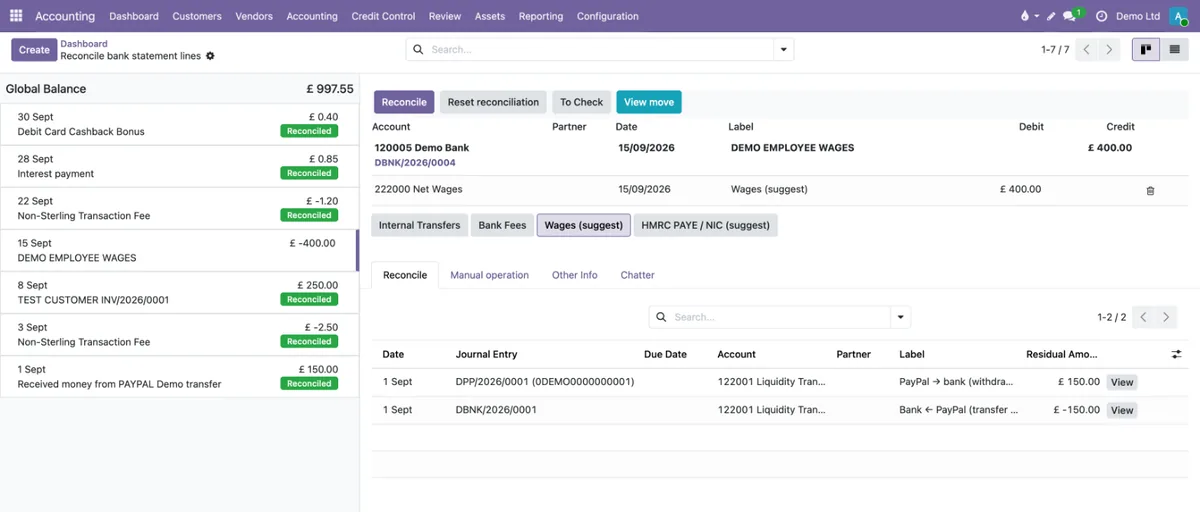
Task: Click the Accounting app title
Action: tap(65, 16)
